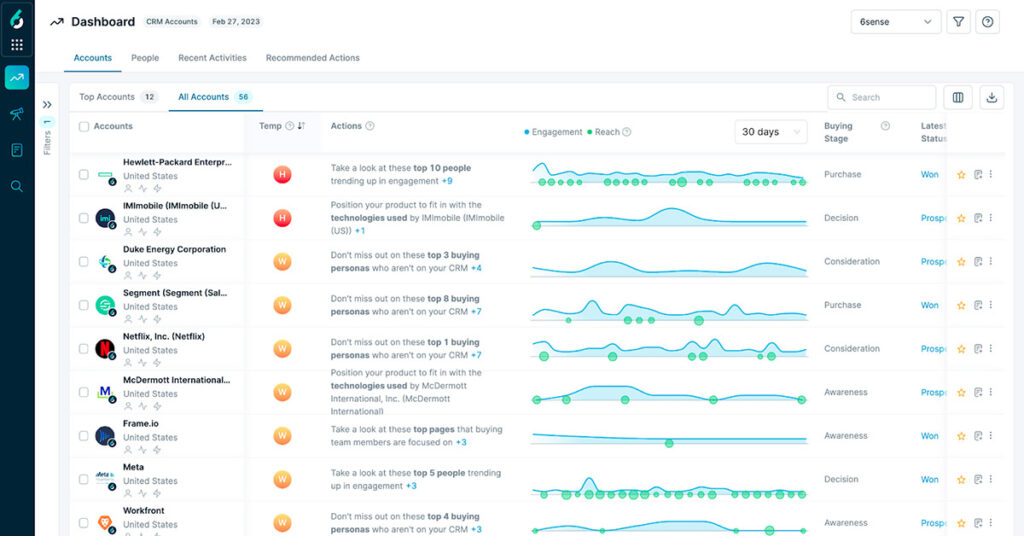This screenshot has height=536, width=1024.
Task: Check the Hewlett-Packard Enterprise row checkbox
Action: pyautogui.click(x=84, y=175)
